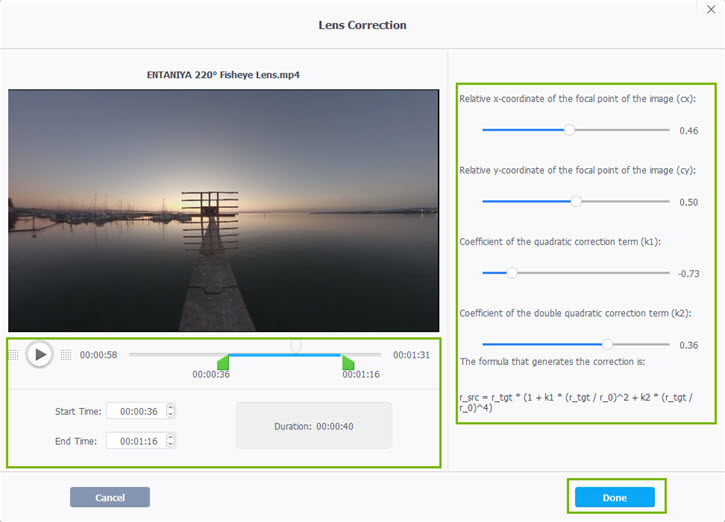
Task: Click the End Time label
Action: (76, 442)
